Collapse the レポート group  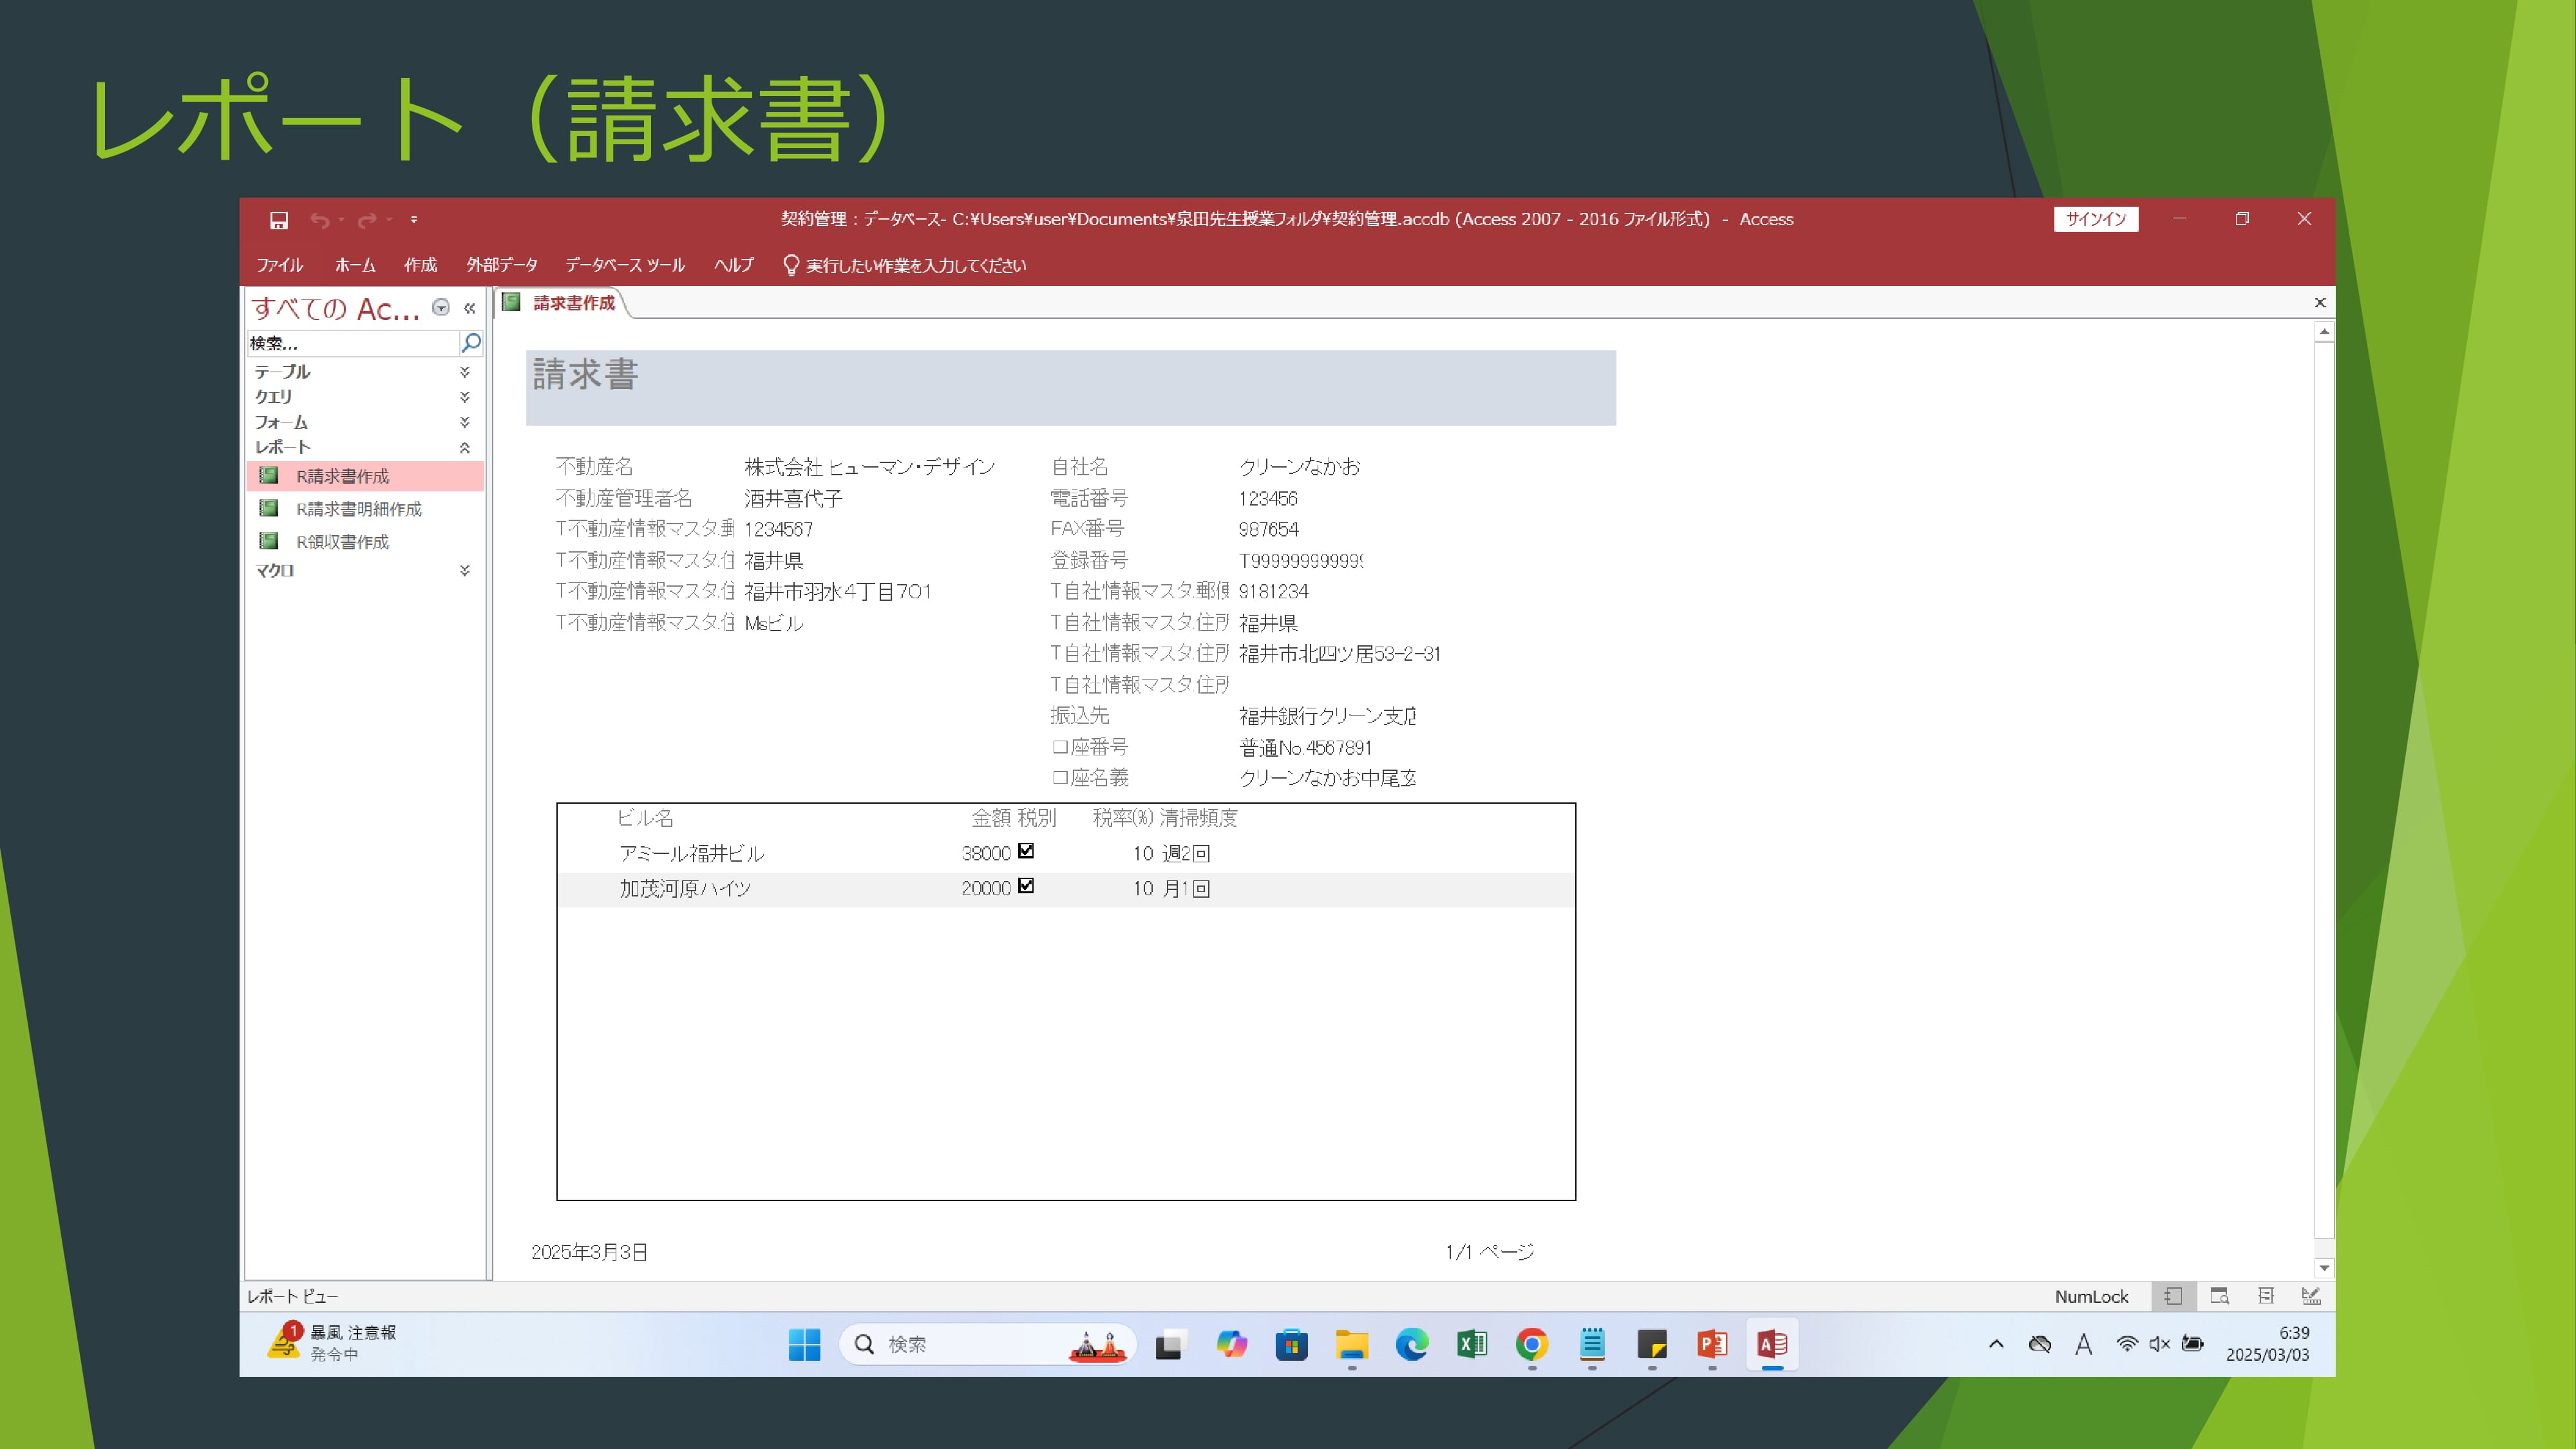click(x=465, y=447)
